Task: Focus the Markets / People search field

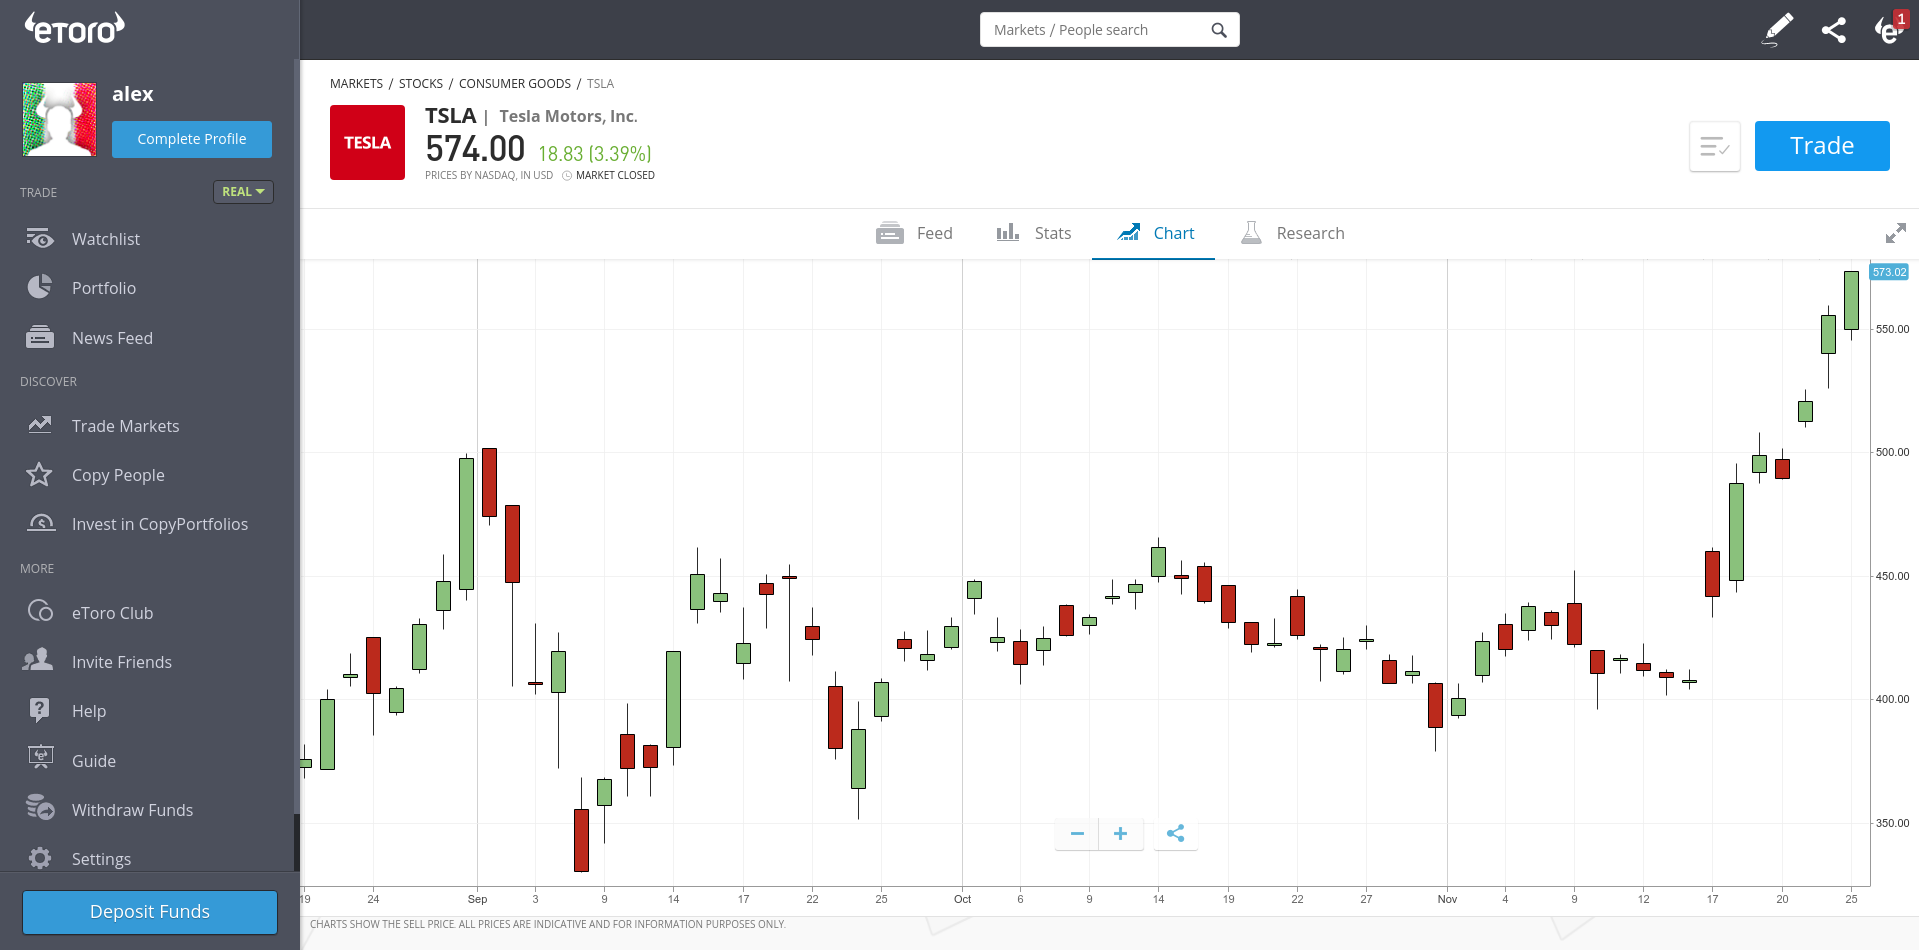Action: (1110, 30)
